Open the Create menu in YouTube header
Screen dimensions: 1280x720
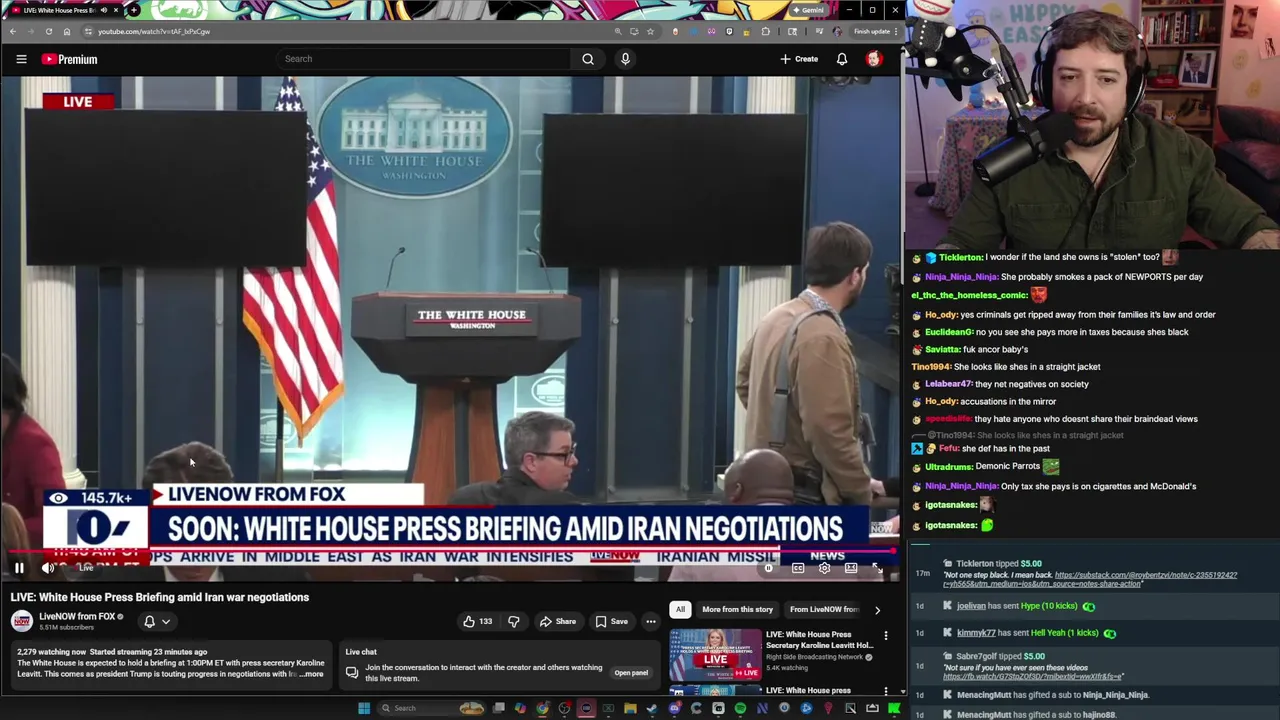pos(799,59)
